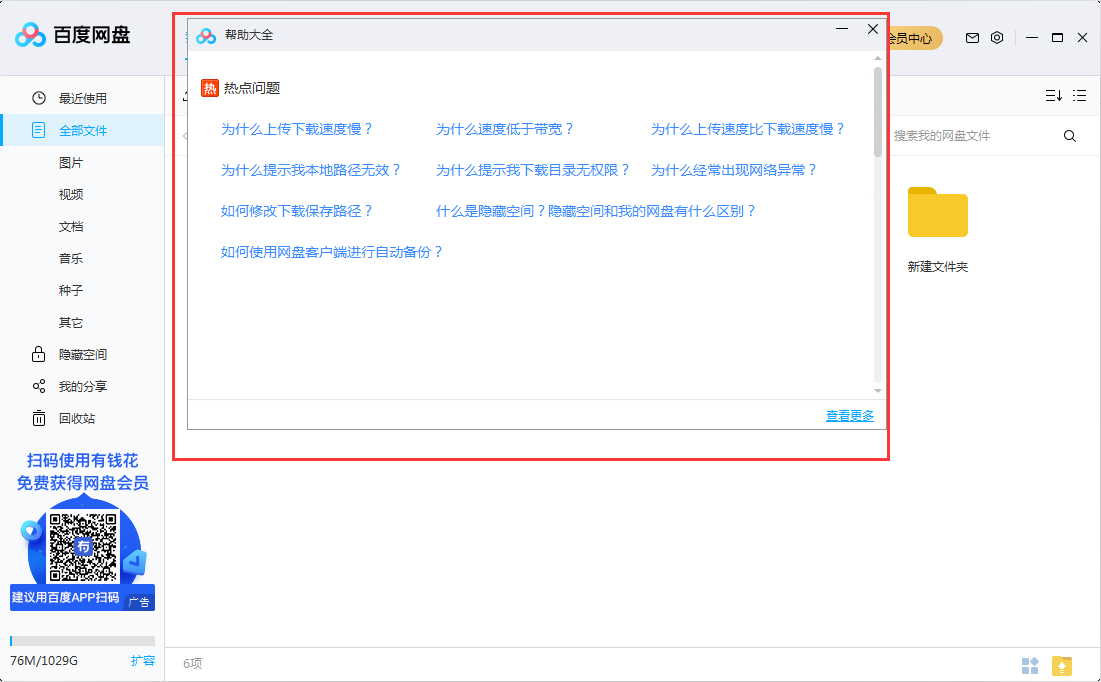1101x682 pixels.
Task: Open 如何使用网盘客户端进行自动备份？ link
Action: click(x=332, y=251)
